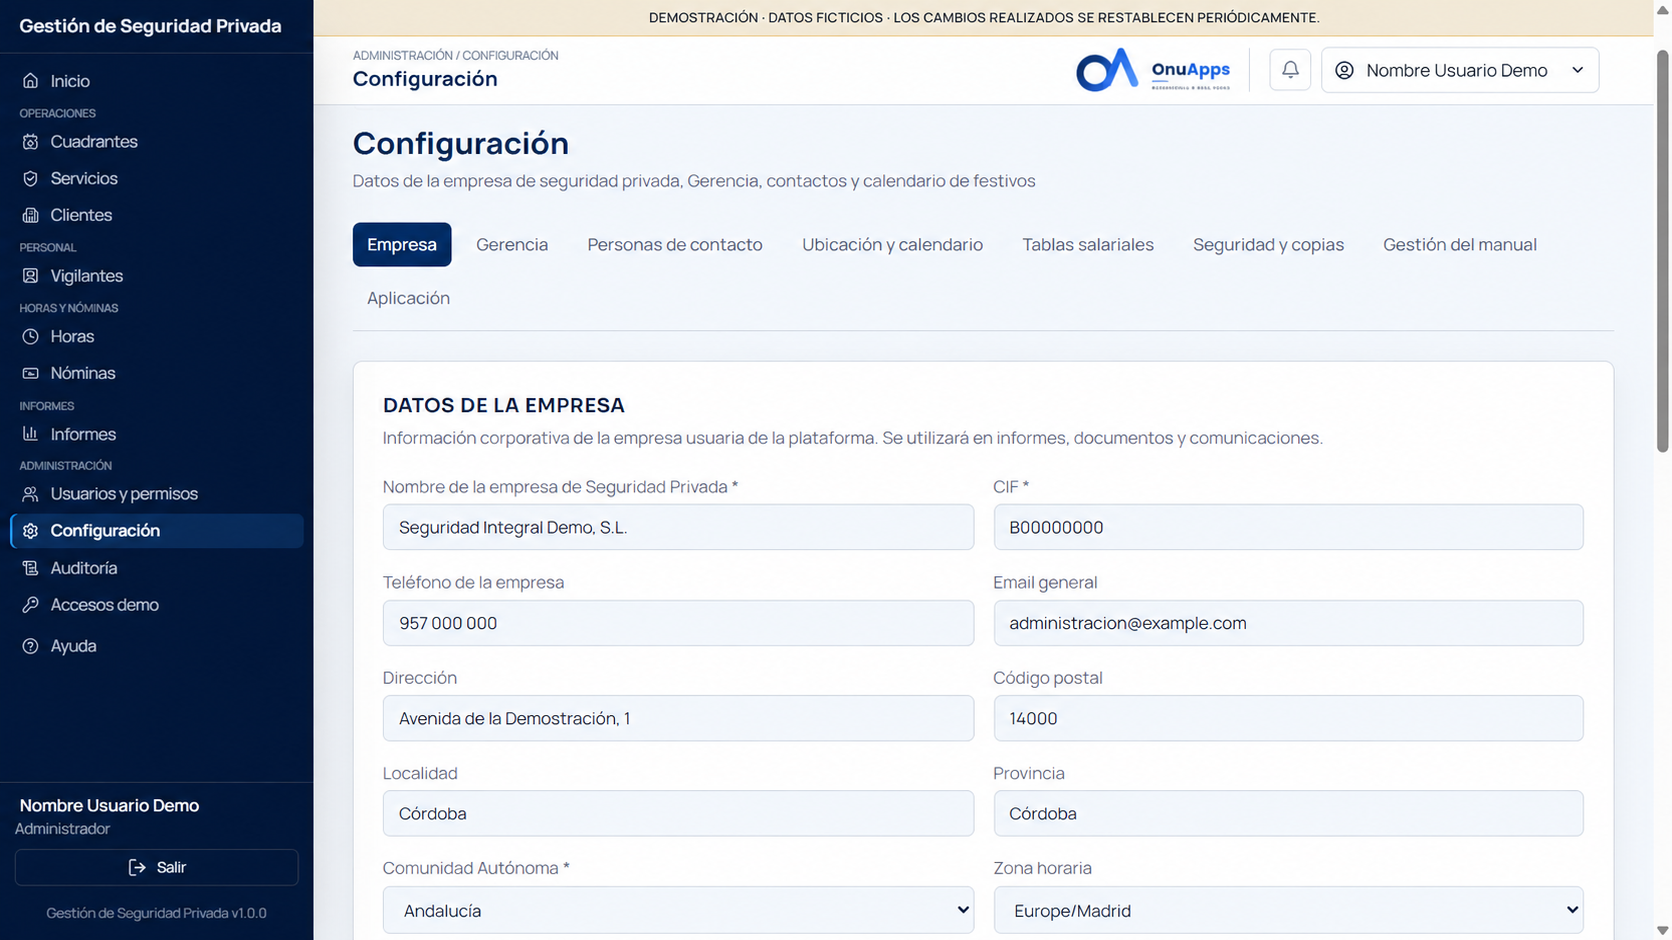Viewport: 1672px width, 940px height.
Task: Open the Comunidad Autónoma dropdown
Action: 678,910
